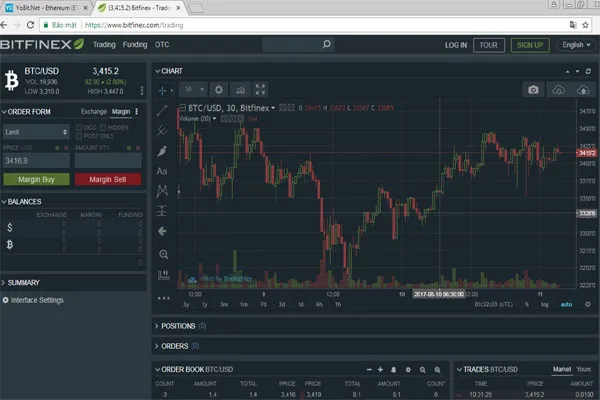Open ticker options vertical dots menu

(x=142, y=90)
